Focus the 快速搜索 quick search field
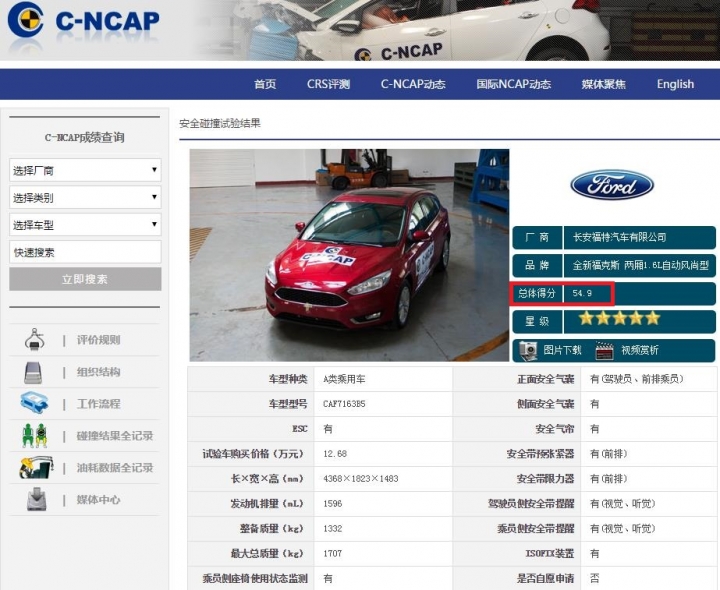Viewport: 720px width, 590px height. [85, 252]
